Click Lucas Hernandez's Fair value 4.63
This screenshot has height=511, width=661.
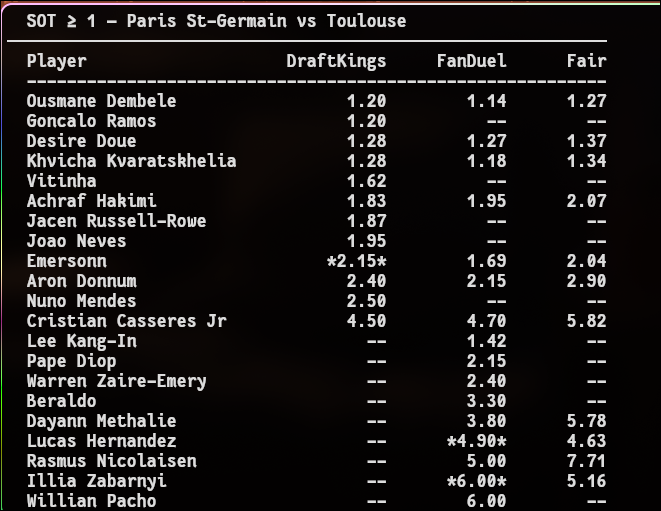point(586,441)
